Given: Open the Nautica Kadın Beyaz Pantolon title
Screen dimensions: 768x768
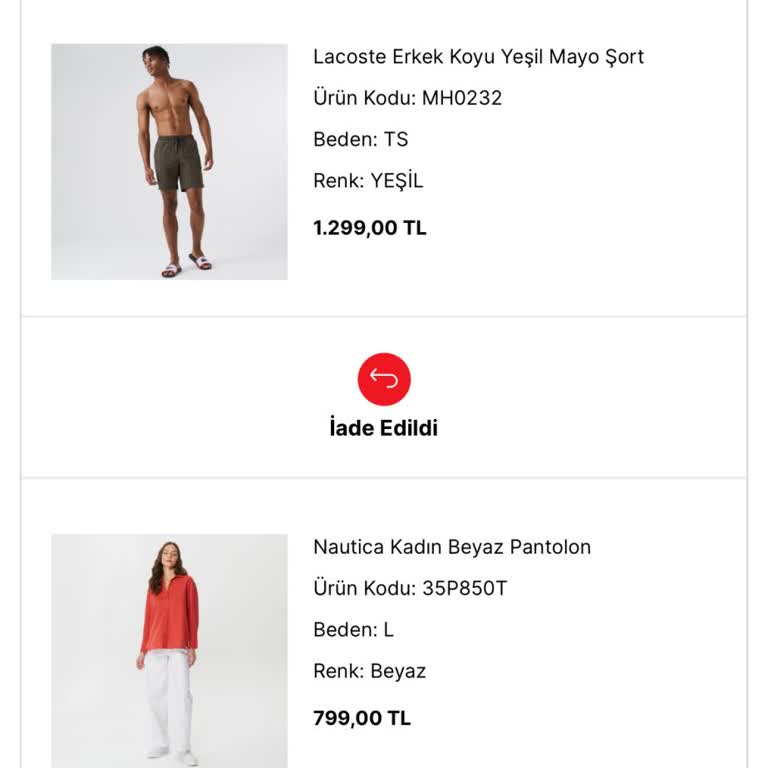Looking at the screenshot, I should coord(452,547).
